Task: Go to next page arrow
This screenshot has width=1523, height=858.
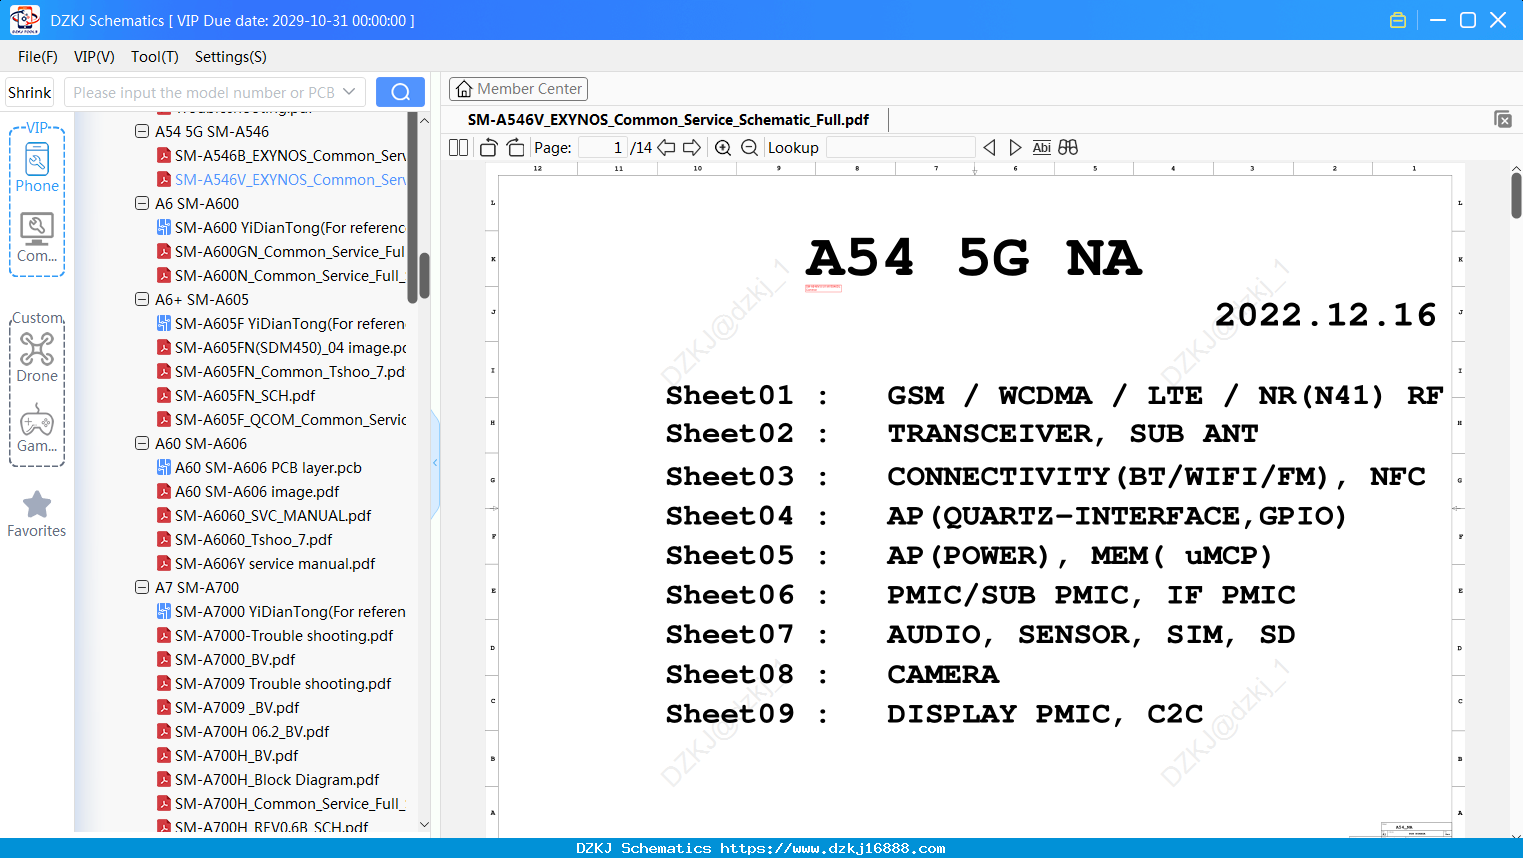Action: 692,148
